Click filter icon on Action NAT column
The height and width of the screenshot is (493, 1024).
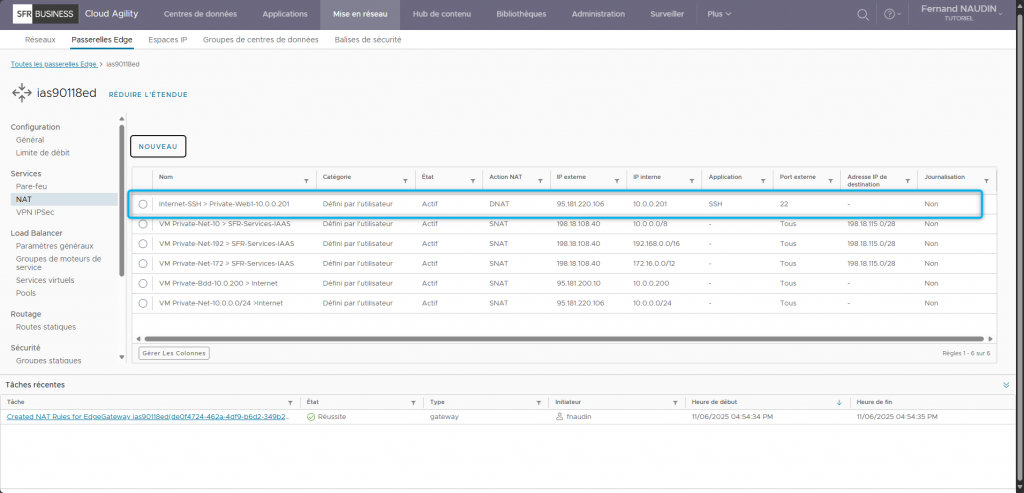coord(541,181)
